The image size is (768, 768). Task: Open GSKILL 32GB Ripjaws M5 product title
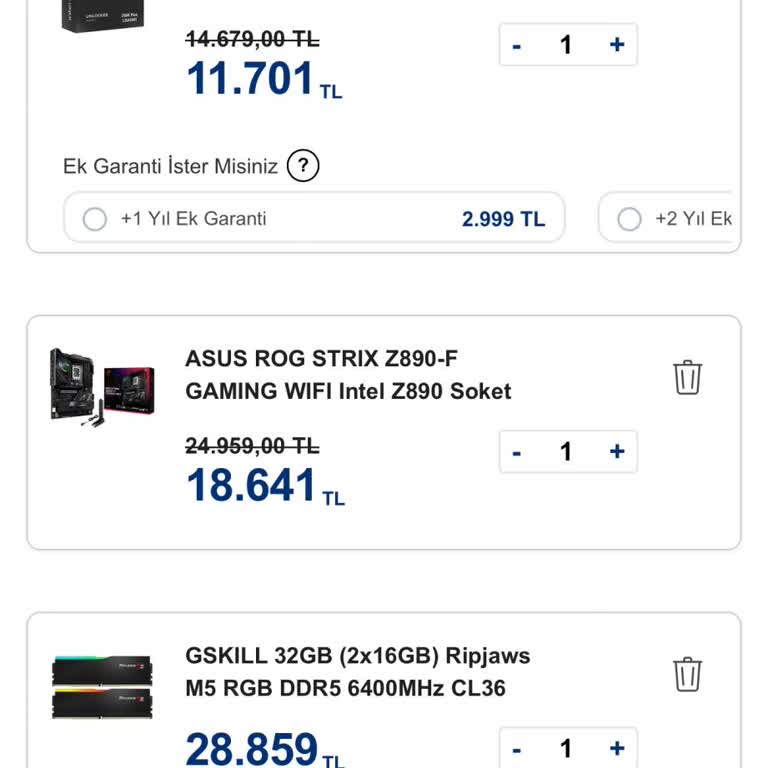click(358, 672)
